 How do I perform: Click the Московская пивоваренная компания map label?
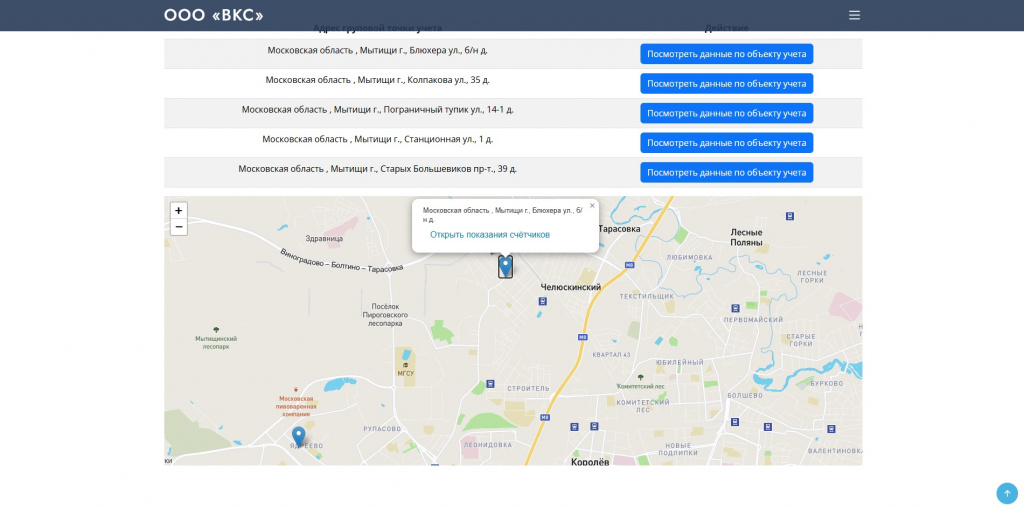[296, 405]
